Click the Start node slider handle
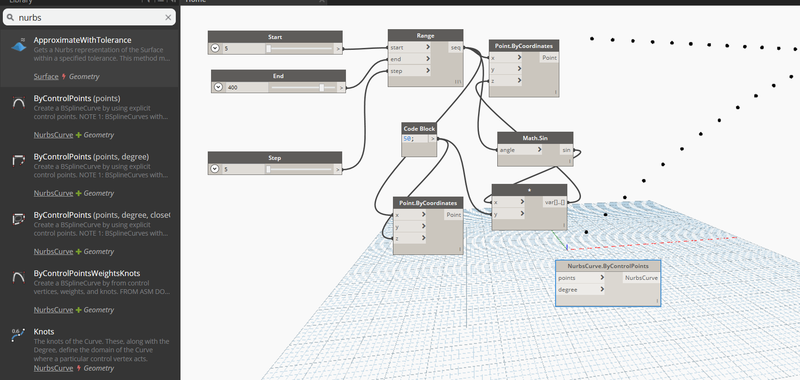Viewport: 800px width, 380px height. point(268,48)
